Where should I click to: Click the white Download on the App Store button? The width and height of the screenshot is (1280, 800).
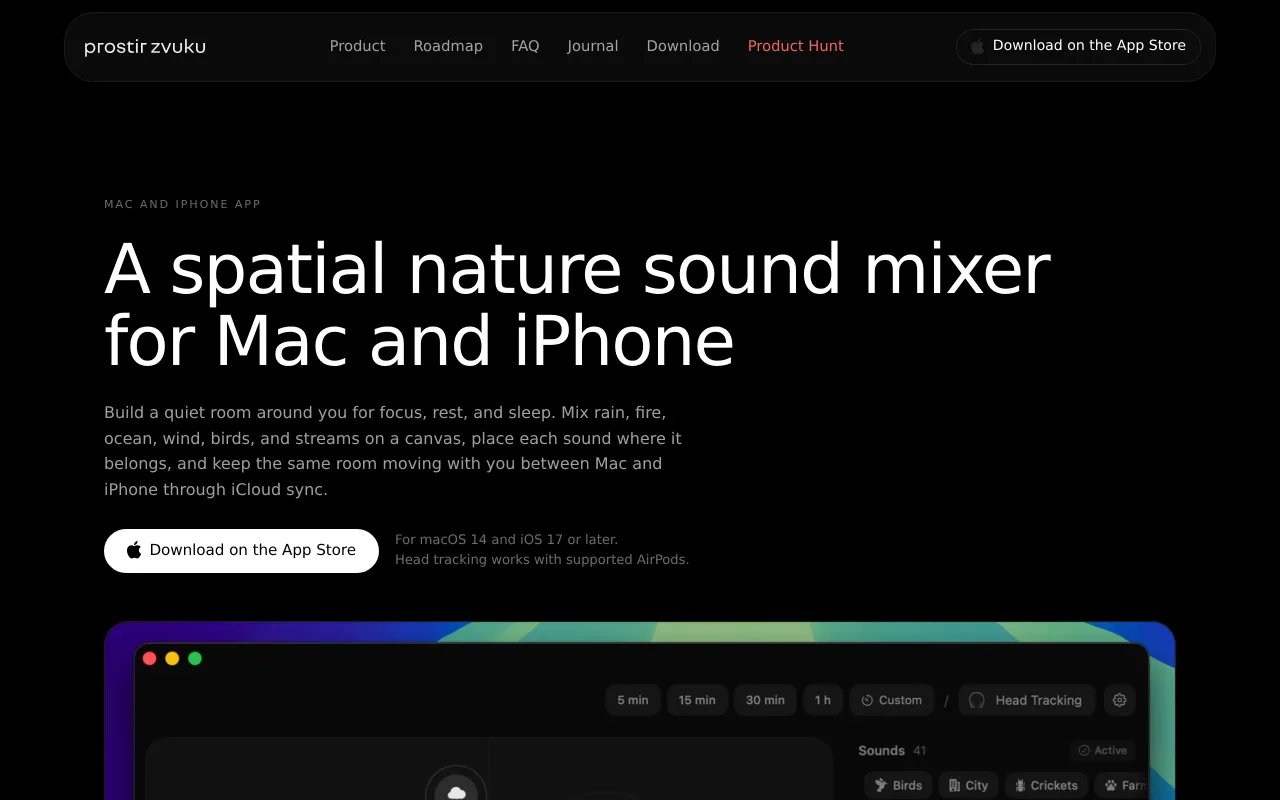(x=241, y=551)
